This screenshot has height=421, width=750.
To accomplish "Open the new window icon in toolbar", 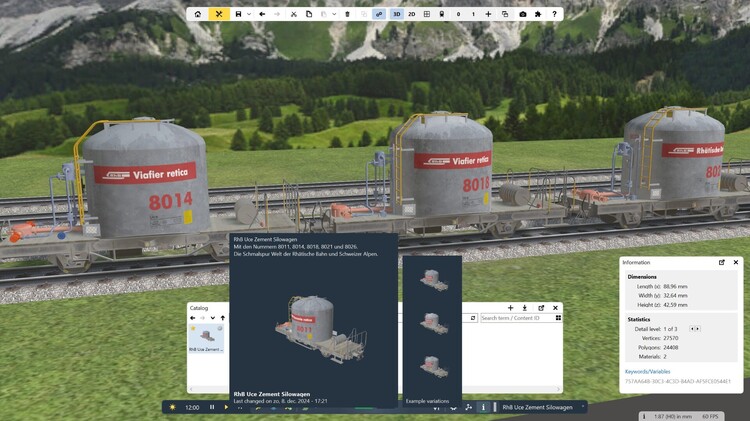I will pyautogui.click(x=505, y=14).
